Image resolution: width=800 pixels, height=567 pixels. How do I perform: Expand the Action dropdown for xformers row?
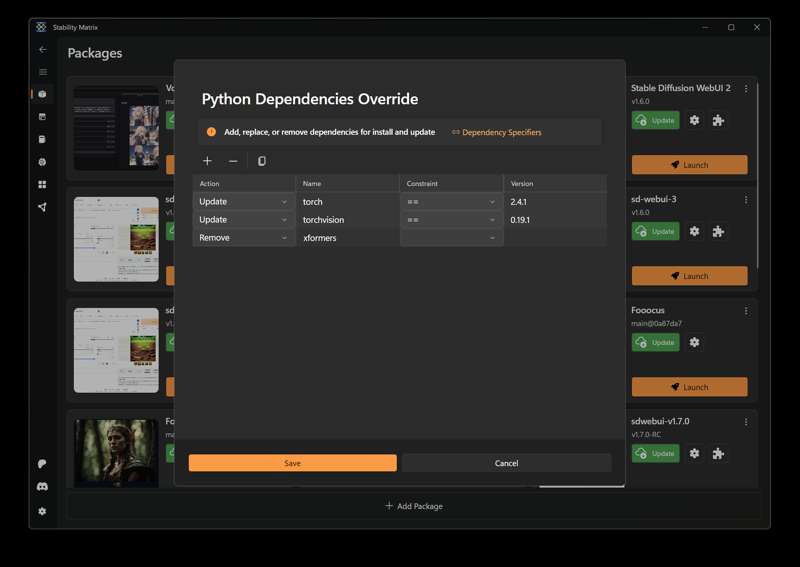pos(243,238)
